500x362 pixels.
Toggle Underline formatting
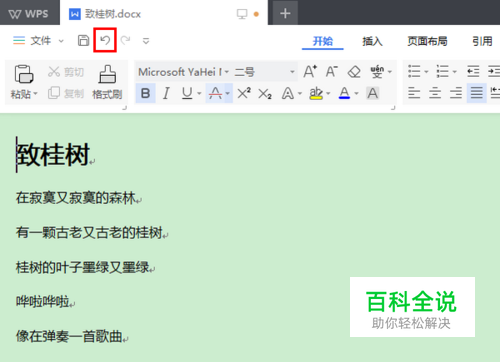point(187,93)
